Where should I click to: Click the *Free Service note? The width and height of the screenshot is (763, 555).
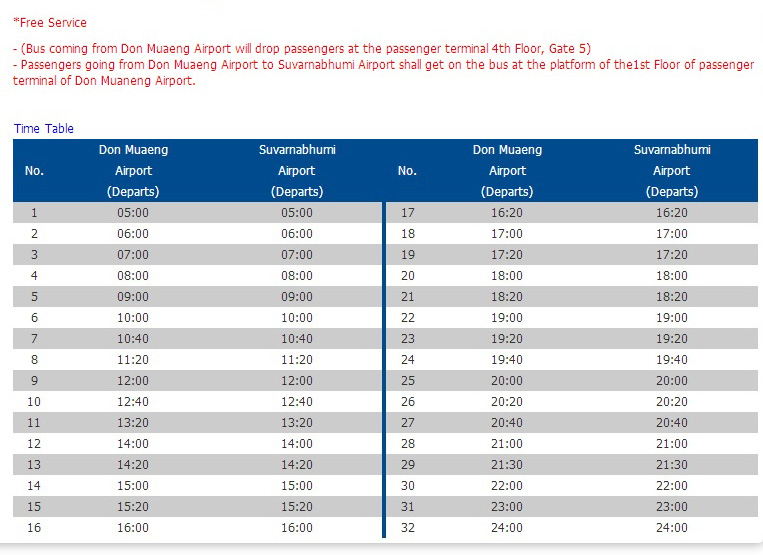click(50, 23)
